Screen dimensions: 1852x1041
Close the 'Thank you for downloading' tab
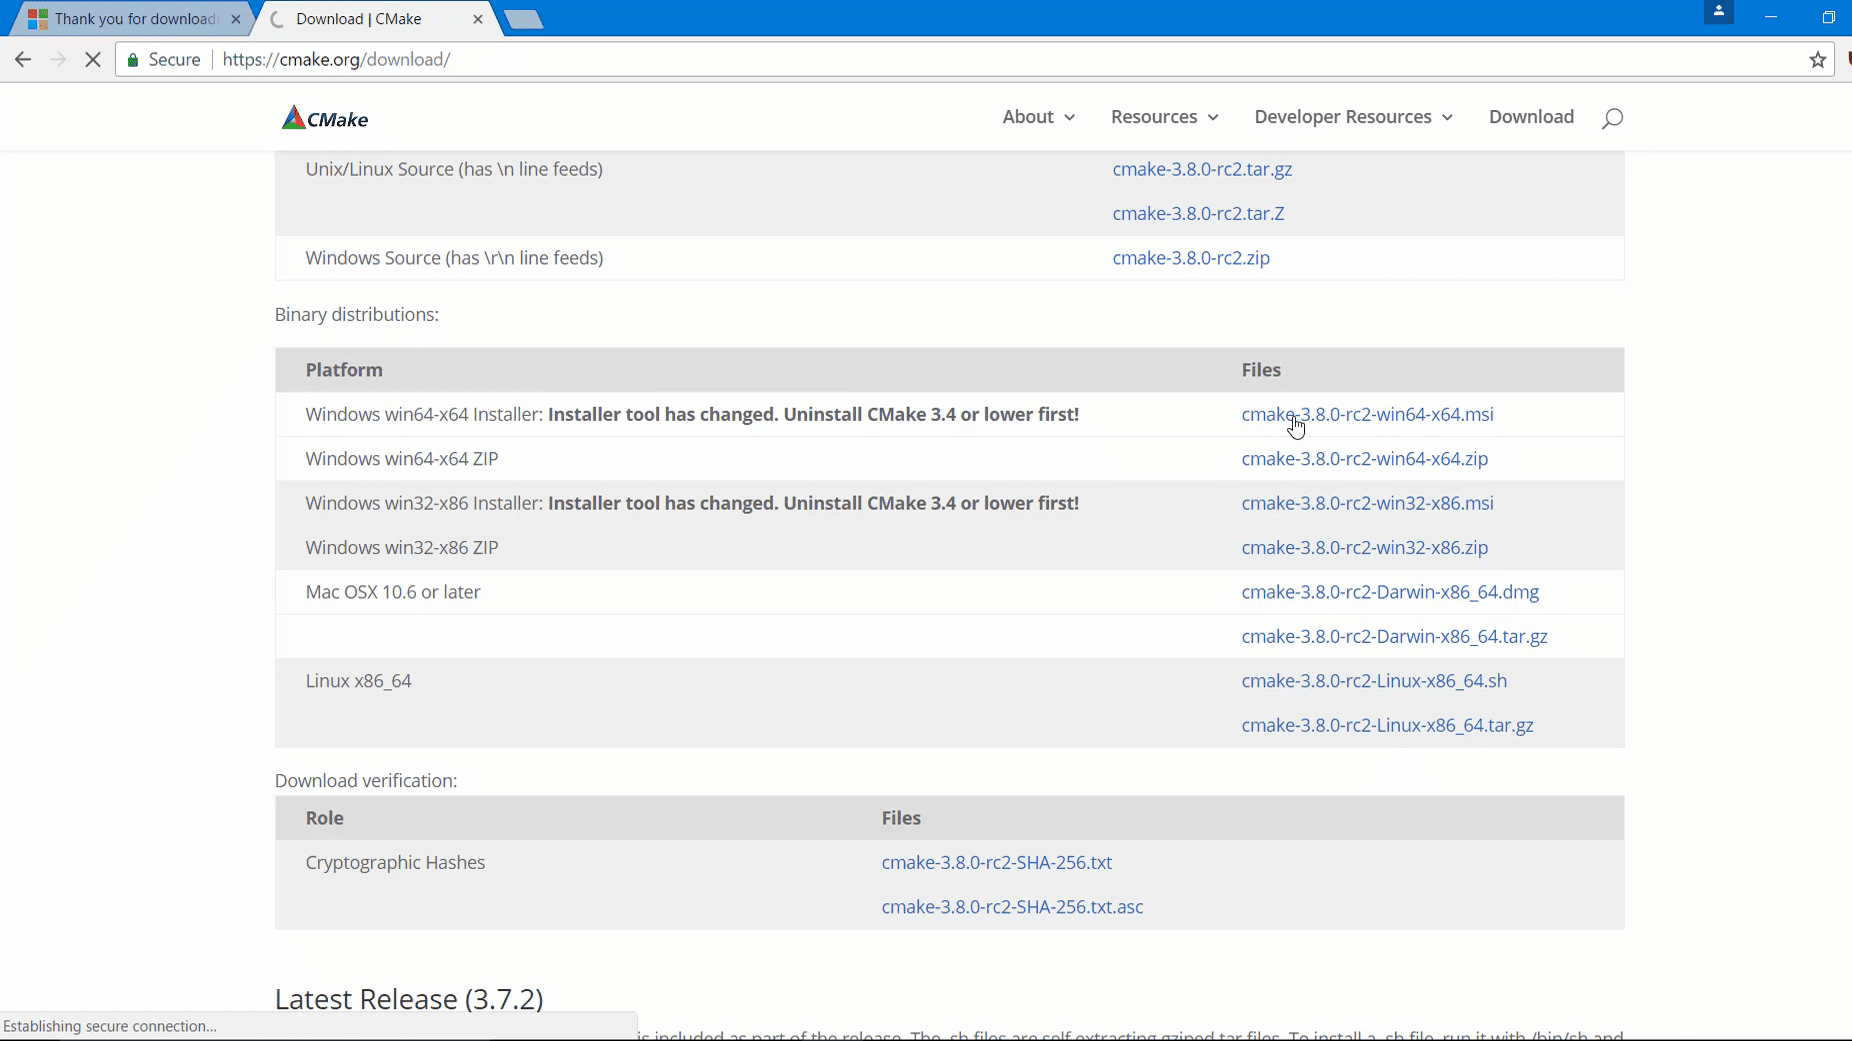point(236,19)
